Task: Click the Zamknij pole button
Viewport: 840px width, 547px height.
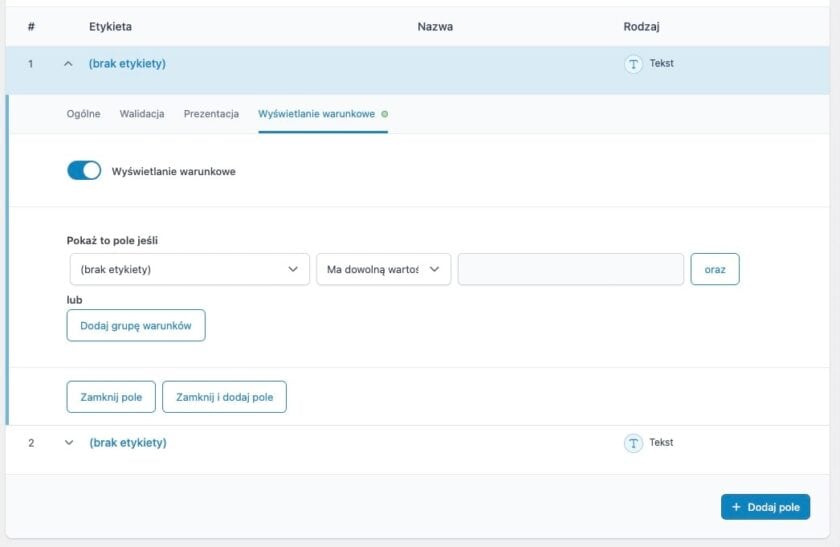Action: coord(111,397)
